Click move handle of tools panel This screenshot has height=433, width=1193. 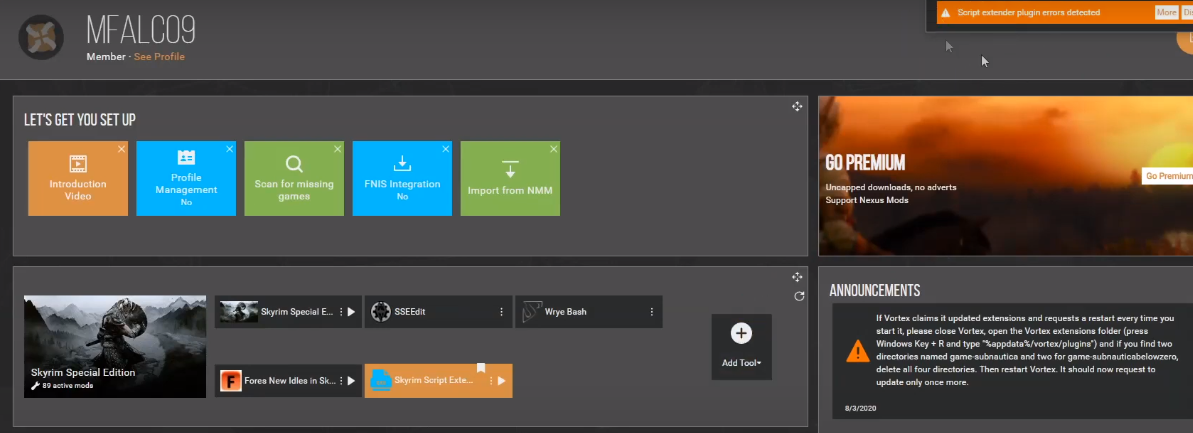click(797, 277)
